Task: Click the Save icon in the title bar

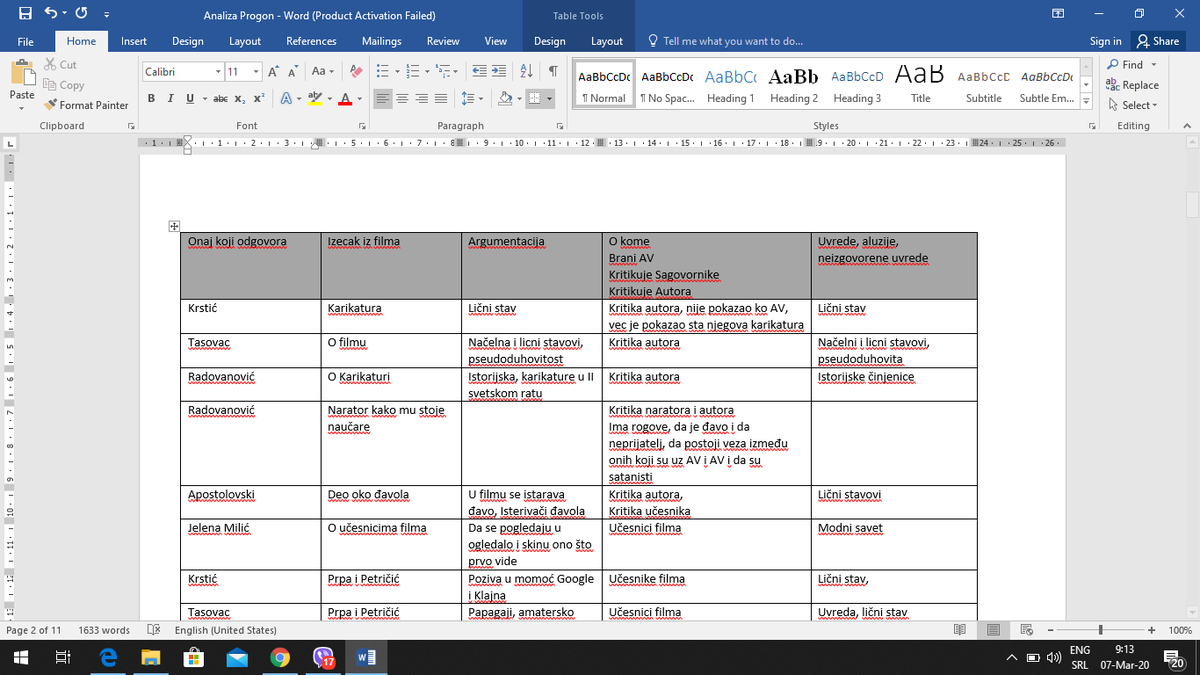Action: (x=26, y=15)
